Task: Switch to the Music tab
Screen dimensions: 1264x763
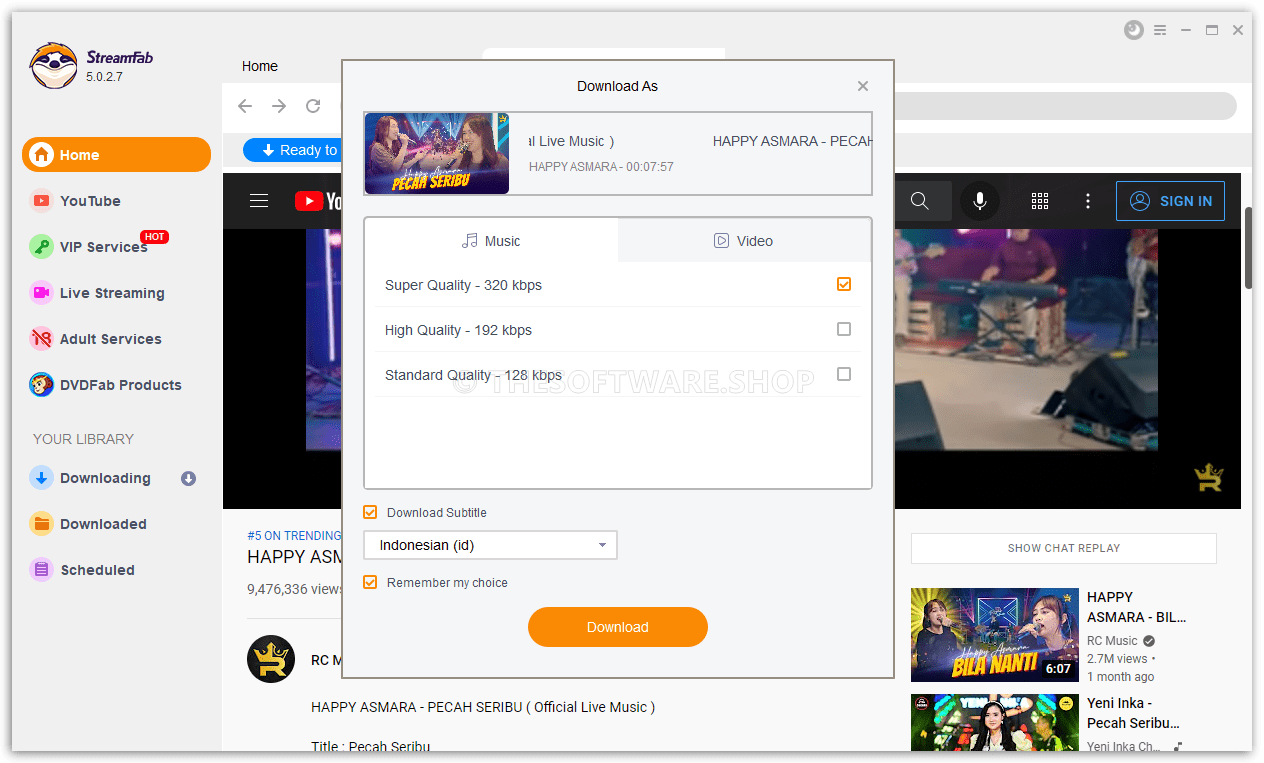Action: (x=491, y=241)
